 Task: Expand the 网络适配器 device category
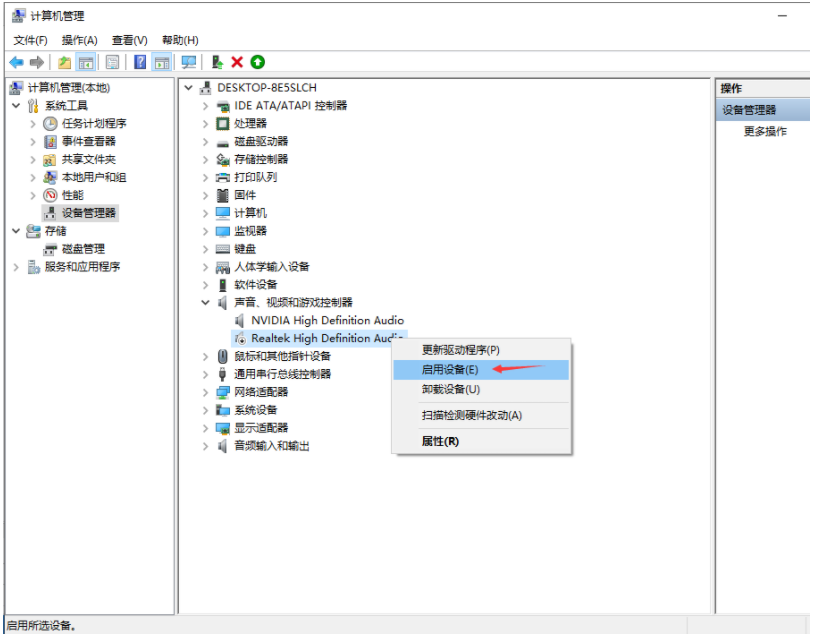pyautogui.click(x=206, y=392)
